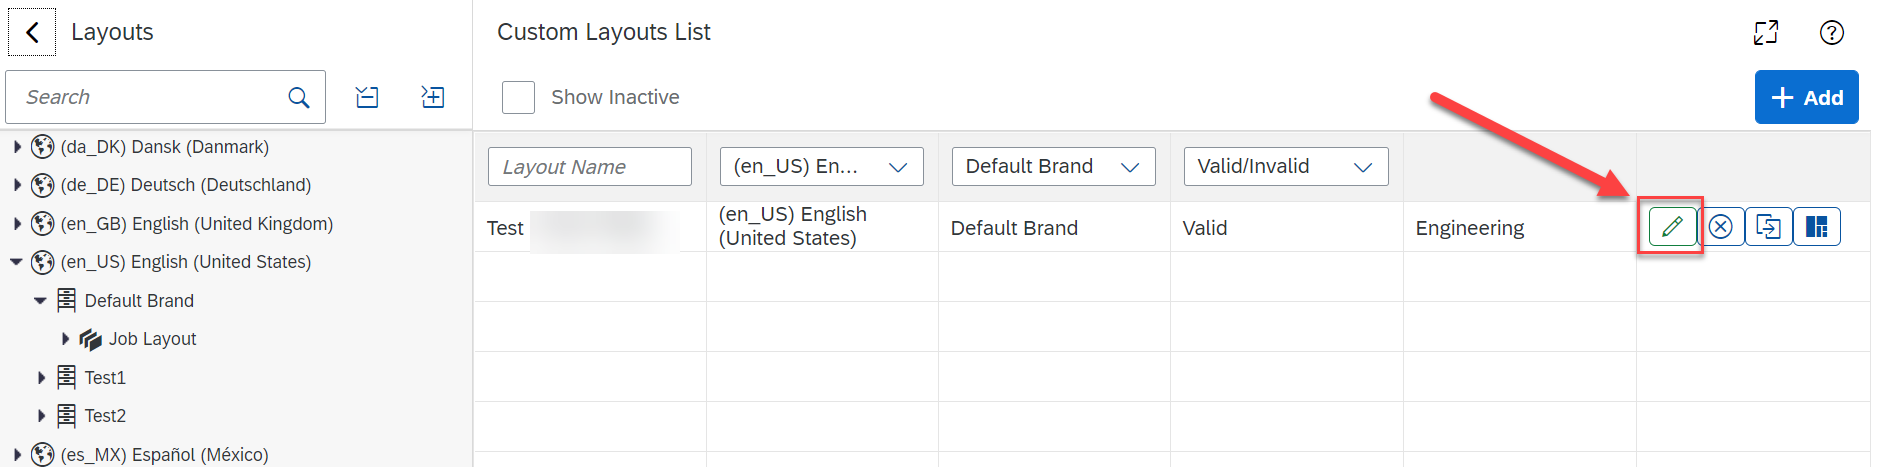
Task: Click the fullscreen expand icon
Action: [x=1766, y=32]
